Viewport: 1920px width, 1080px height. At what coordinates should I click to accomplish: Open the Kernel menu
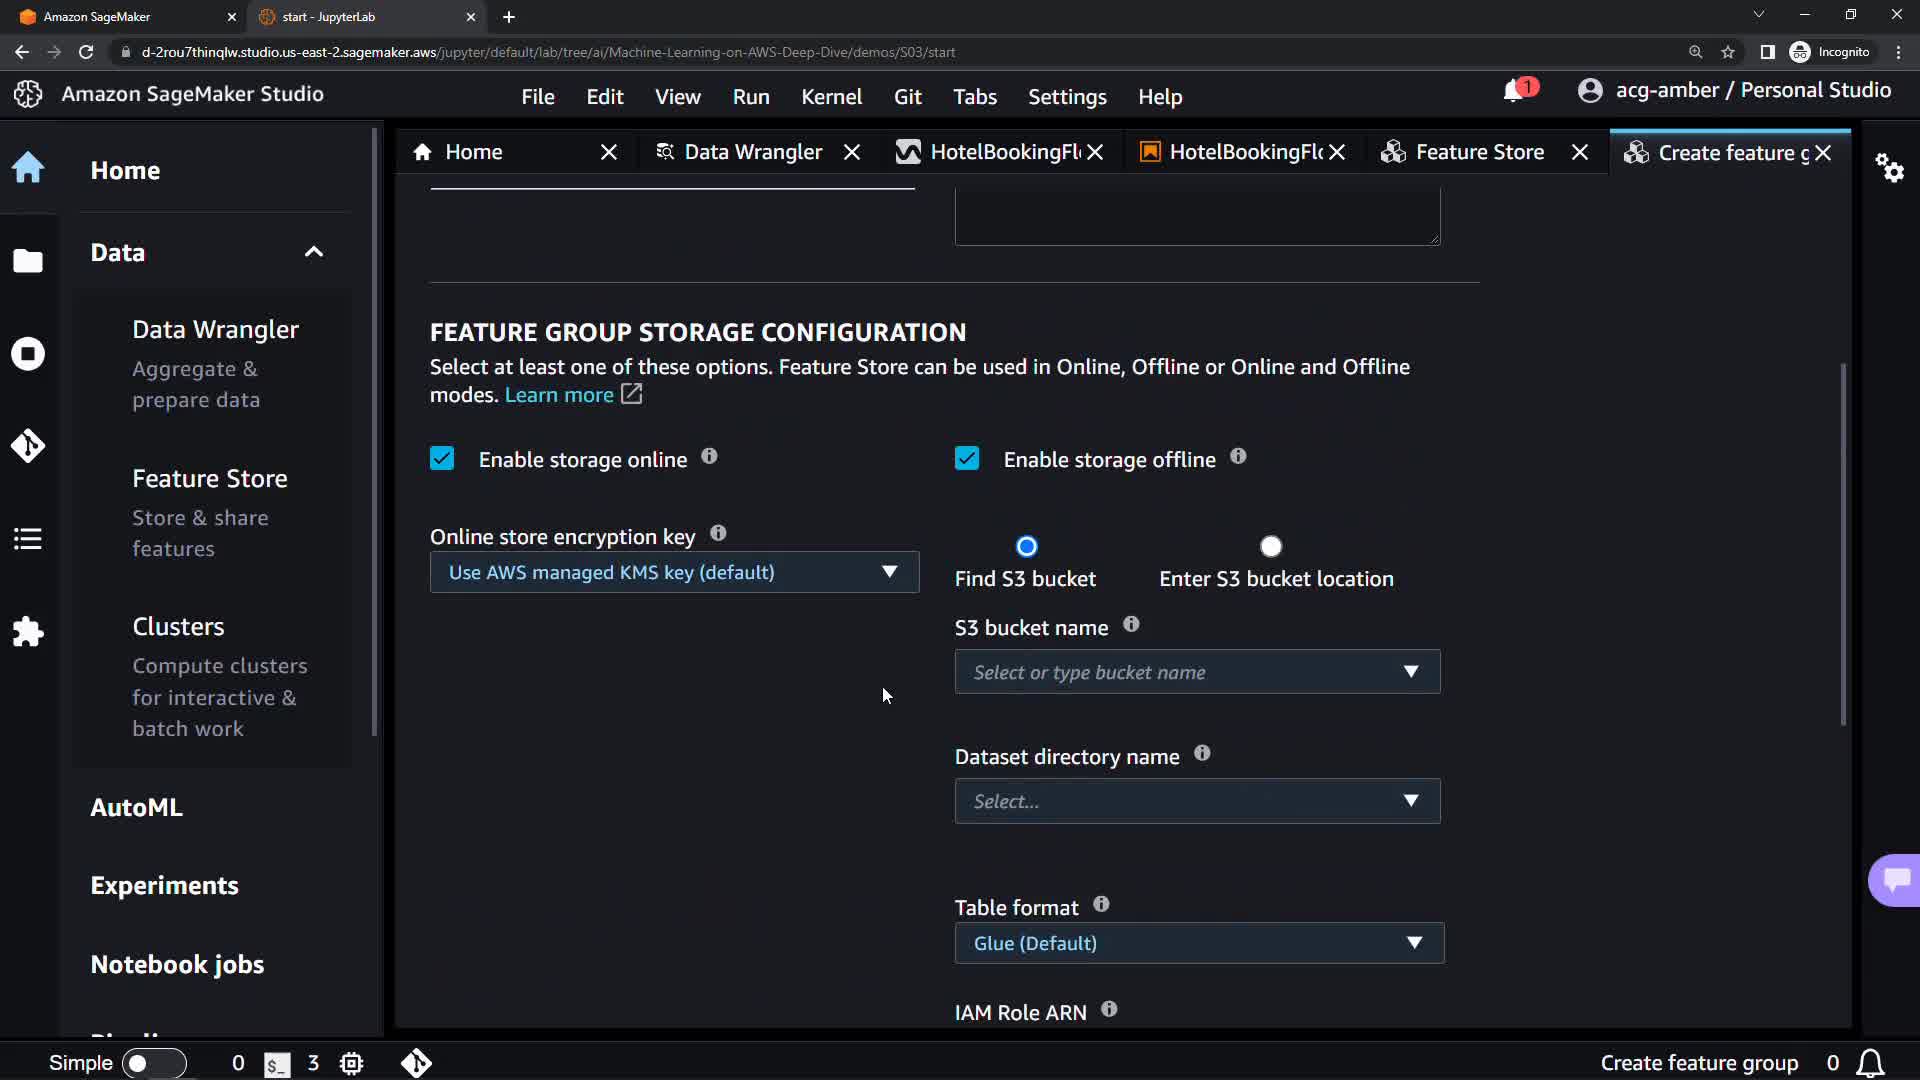click(831, 97)
